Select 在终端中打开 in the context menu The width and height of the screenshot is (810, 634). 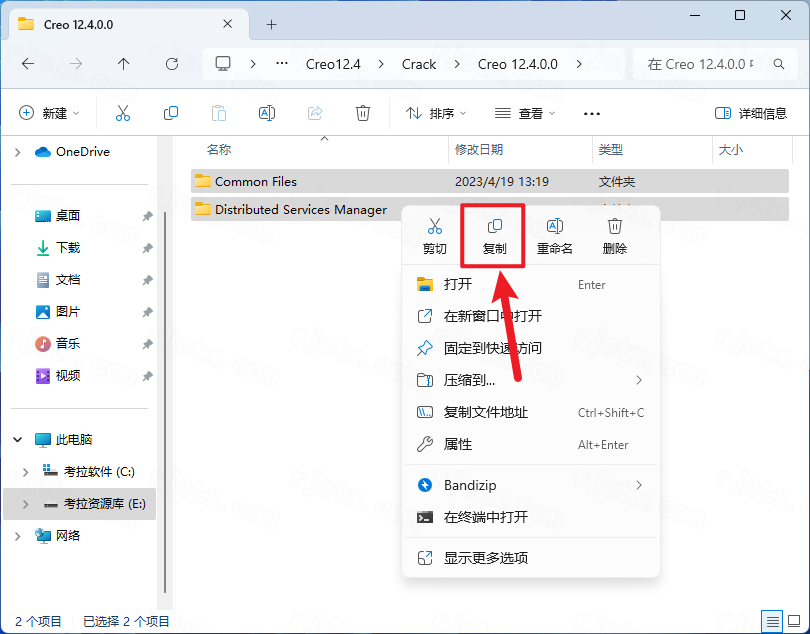click(x=531, y=517)
